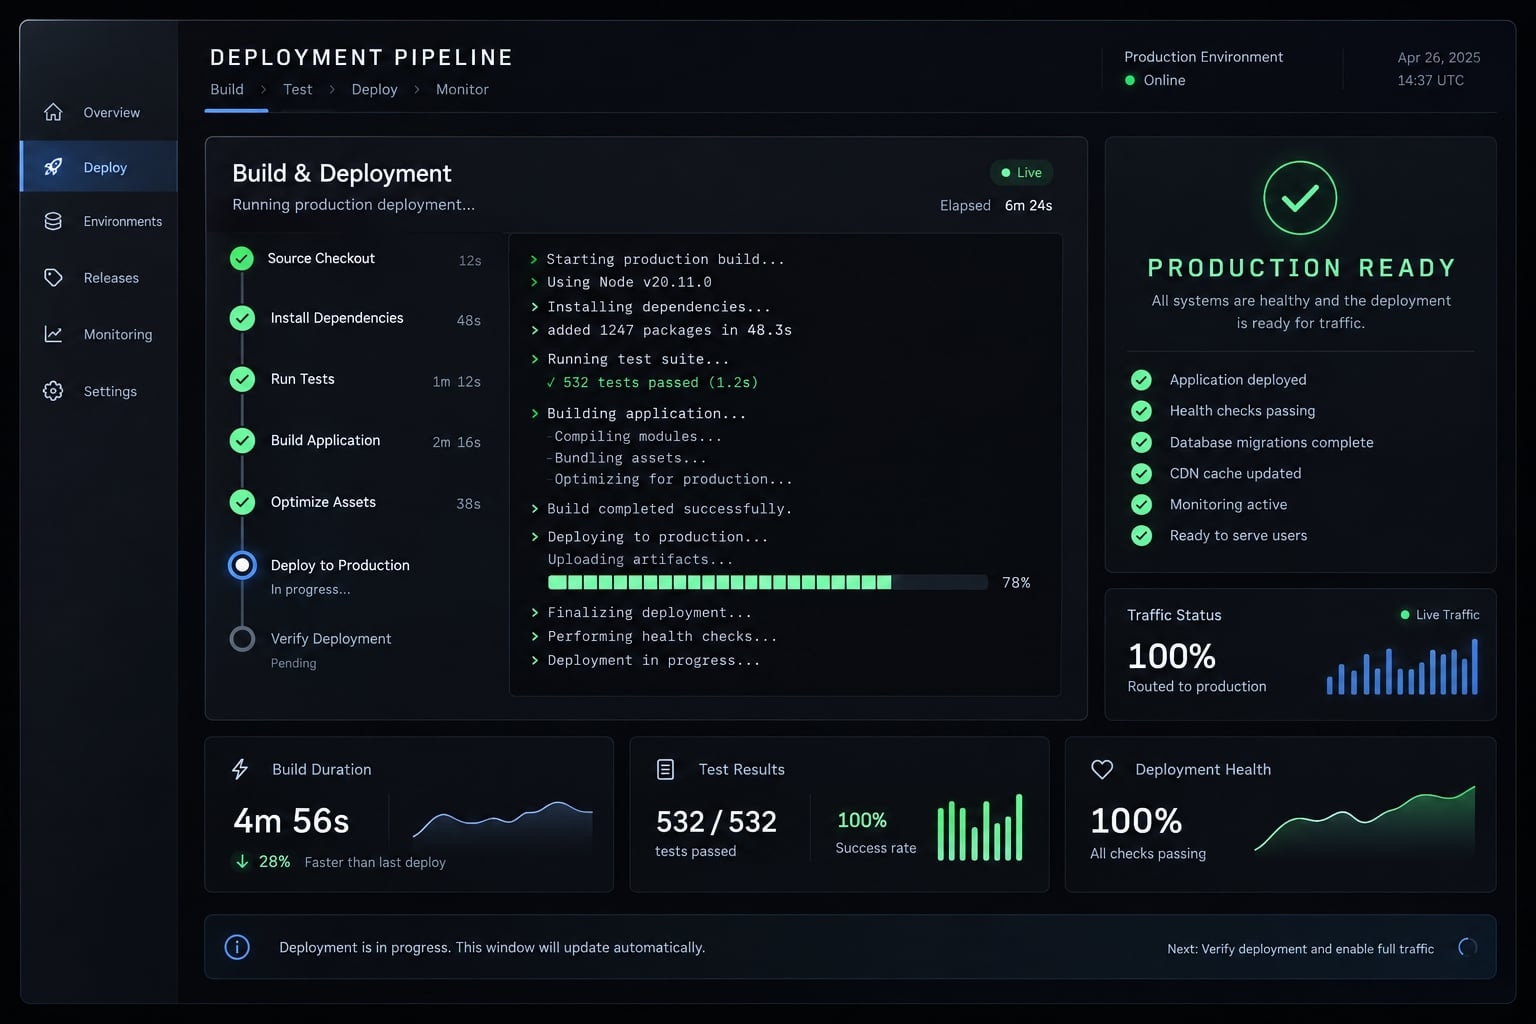1536x1024 pixels.
Task: Expand the Deploying to production log line
Action: click(x=535, y=537)
